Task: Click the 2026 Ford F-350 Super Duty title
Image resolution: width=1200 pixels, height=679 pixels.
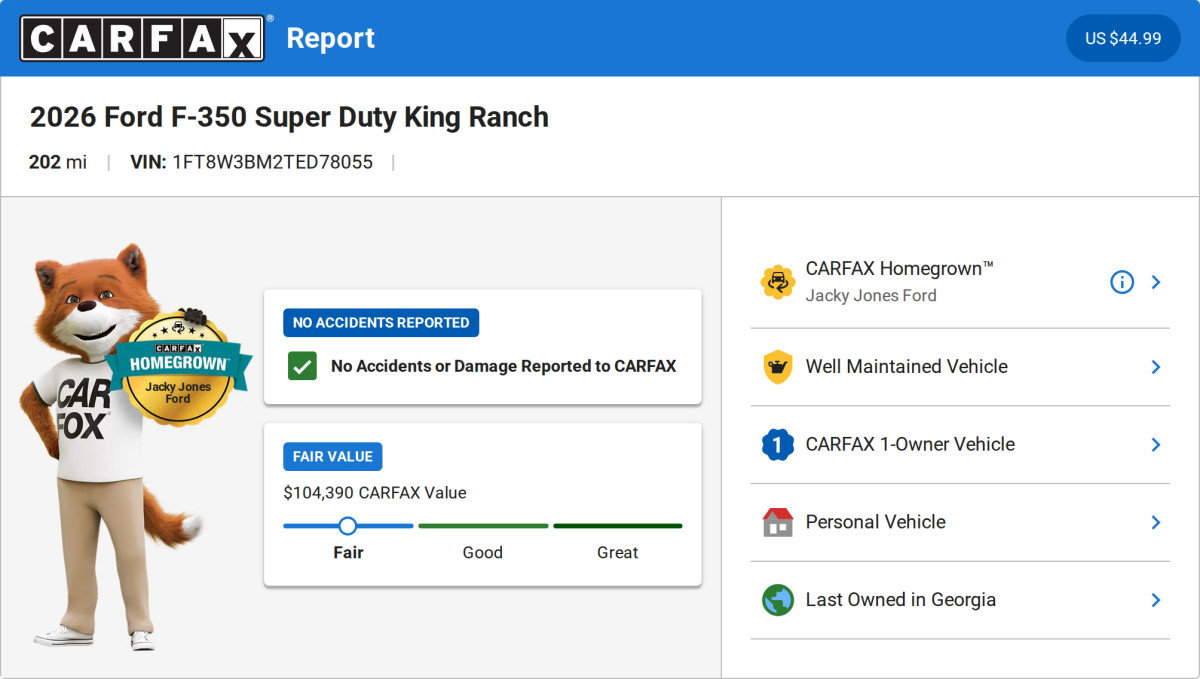Action: coord(289,117)
